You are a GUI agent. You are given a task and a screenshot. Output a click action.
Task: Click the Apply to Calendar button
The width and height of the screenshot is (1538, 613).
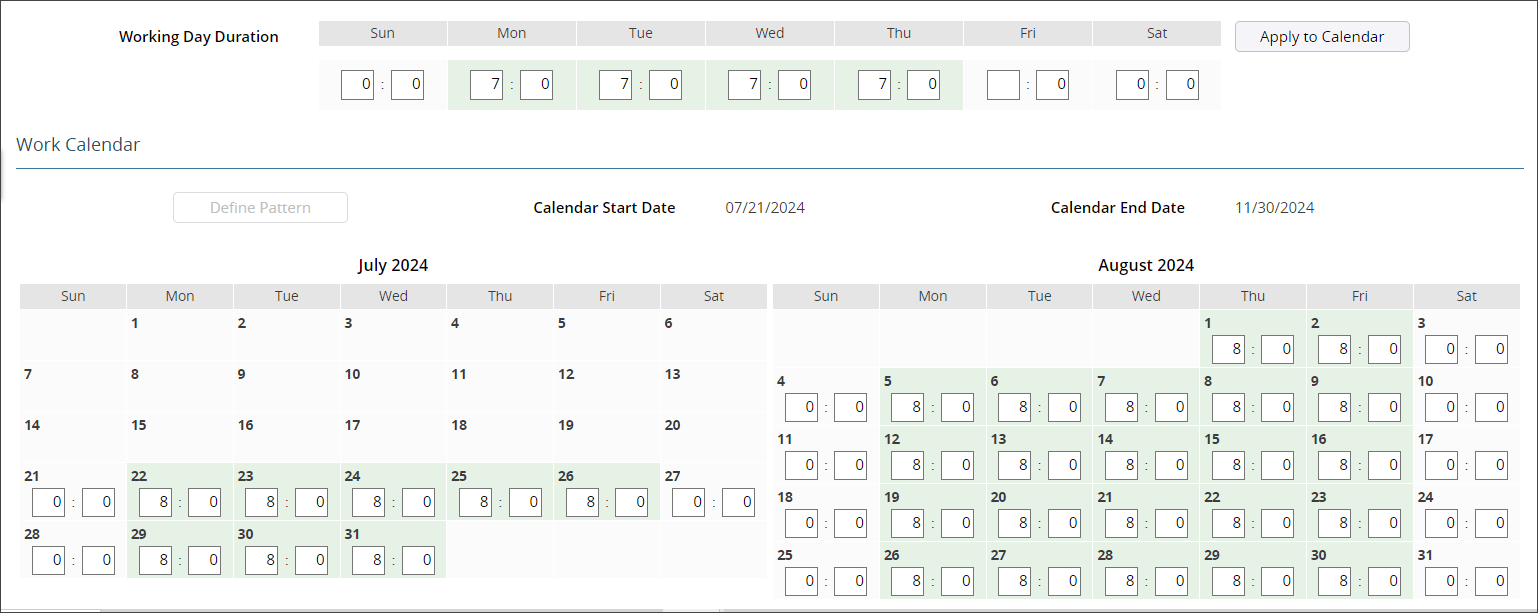1322,37
